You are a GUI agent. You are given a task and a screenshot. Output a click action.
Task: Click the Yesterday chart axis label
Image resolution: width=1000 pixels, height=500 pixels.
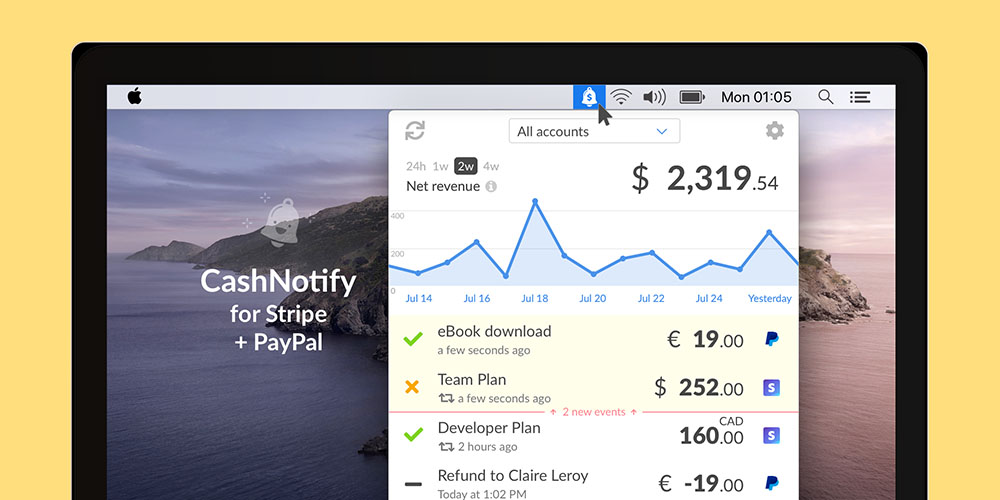[770, 298]
